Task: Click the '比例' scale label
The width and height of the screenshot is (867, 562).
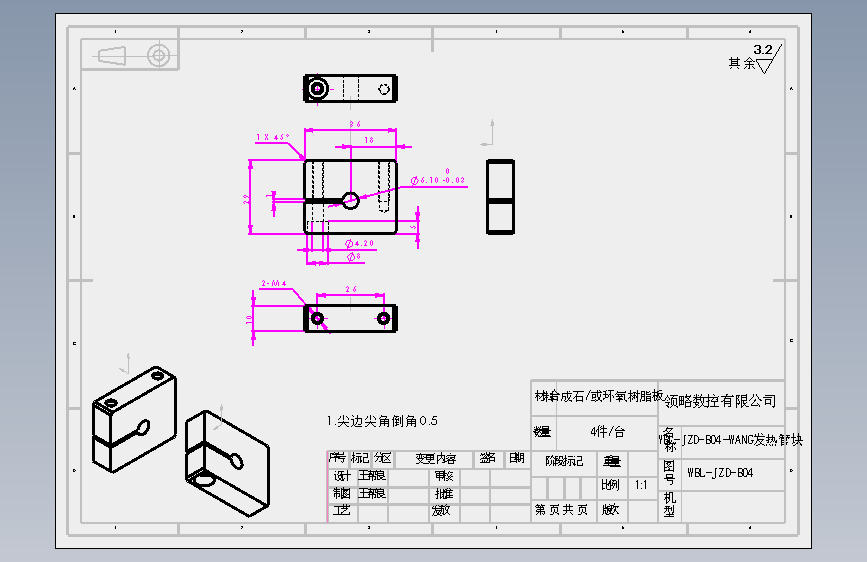Action: coord(610,485)
